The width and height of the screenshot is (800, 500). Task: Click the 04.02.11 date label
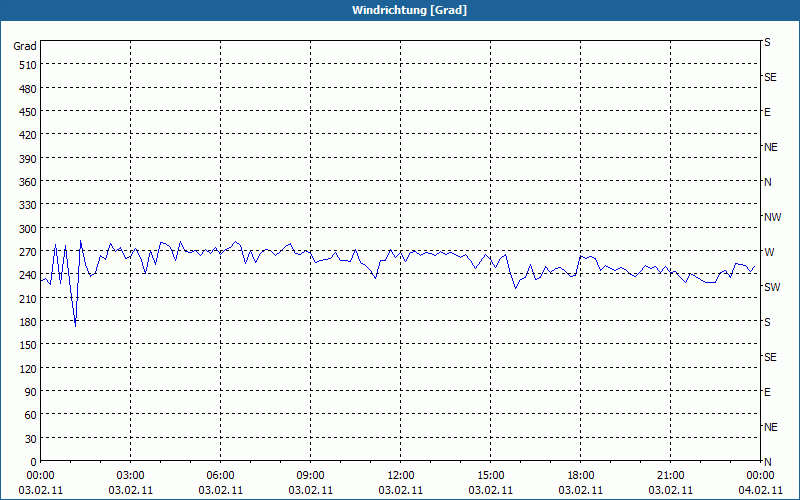point(760,490)
